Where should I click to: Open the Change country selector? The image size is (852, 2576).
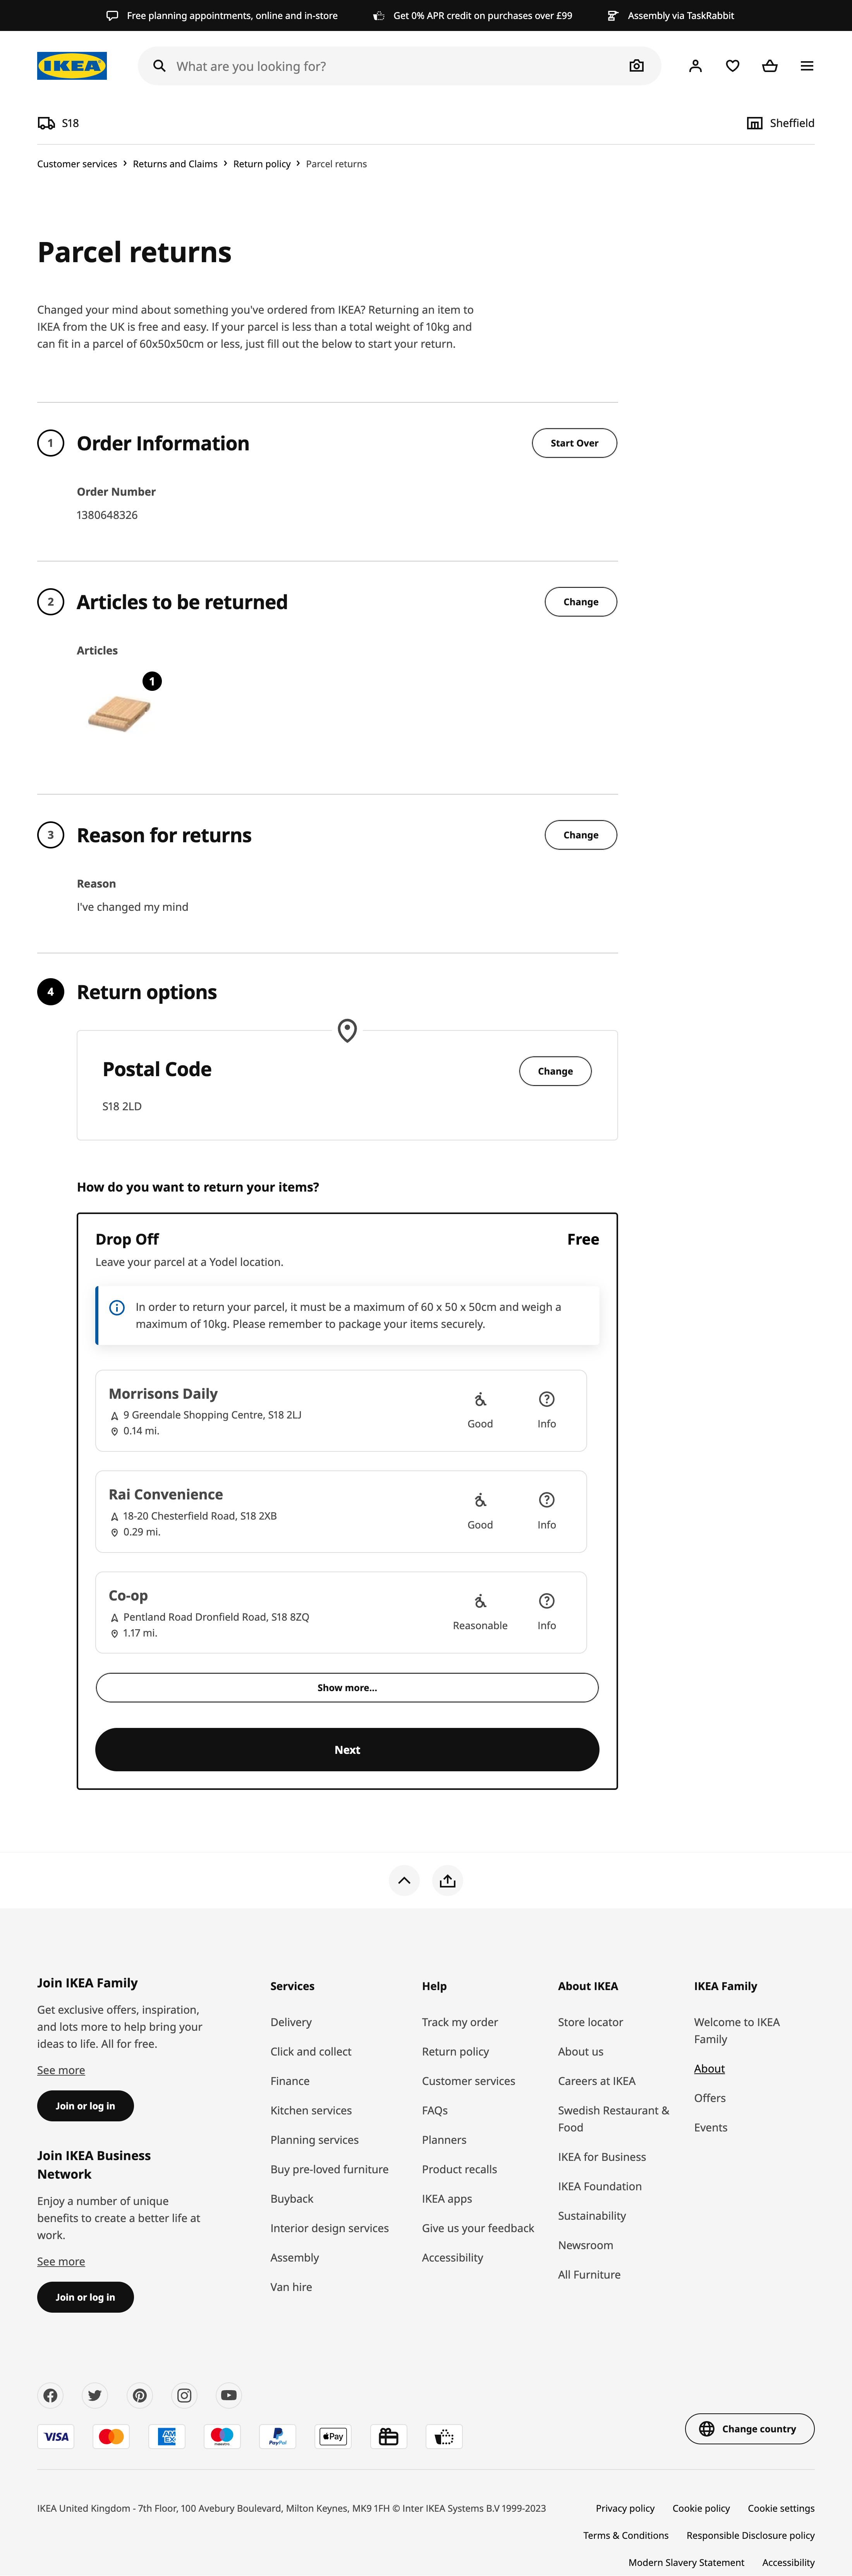(x=749, y=2428)
